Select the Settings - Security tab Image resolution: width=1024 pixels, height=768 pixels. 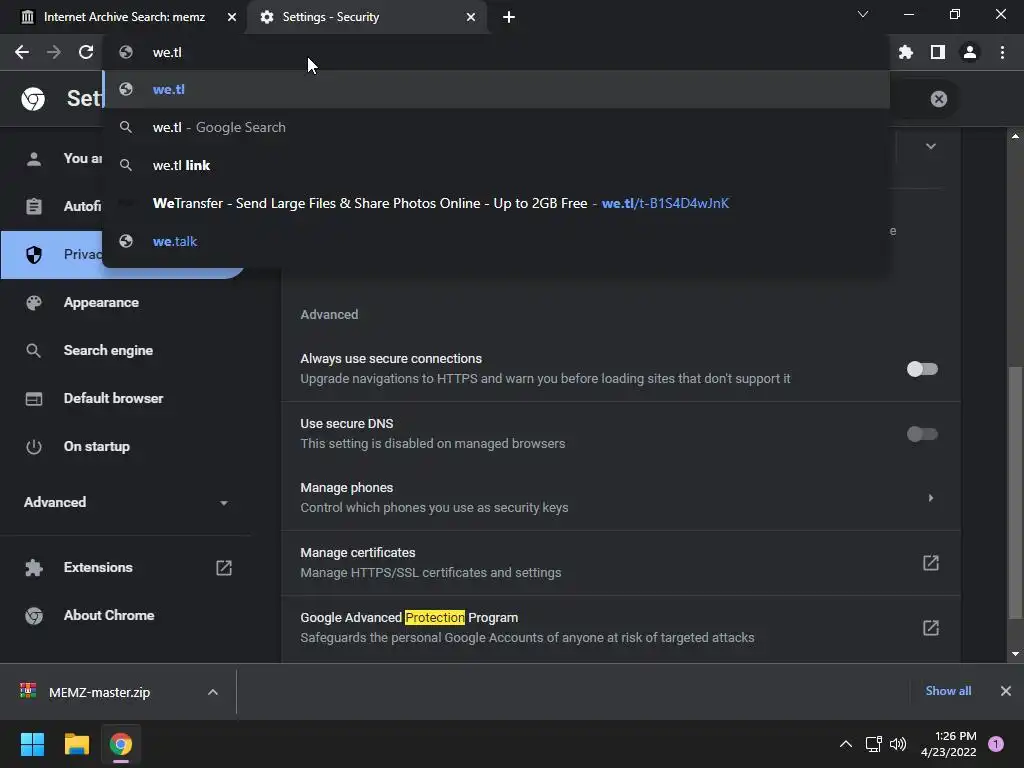click(366, 17)
